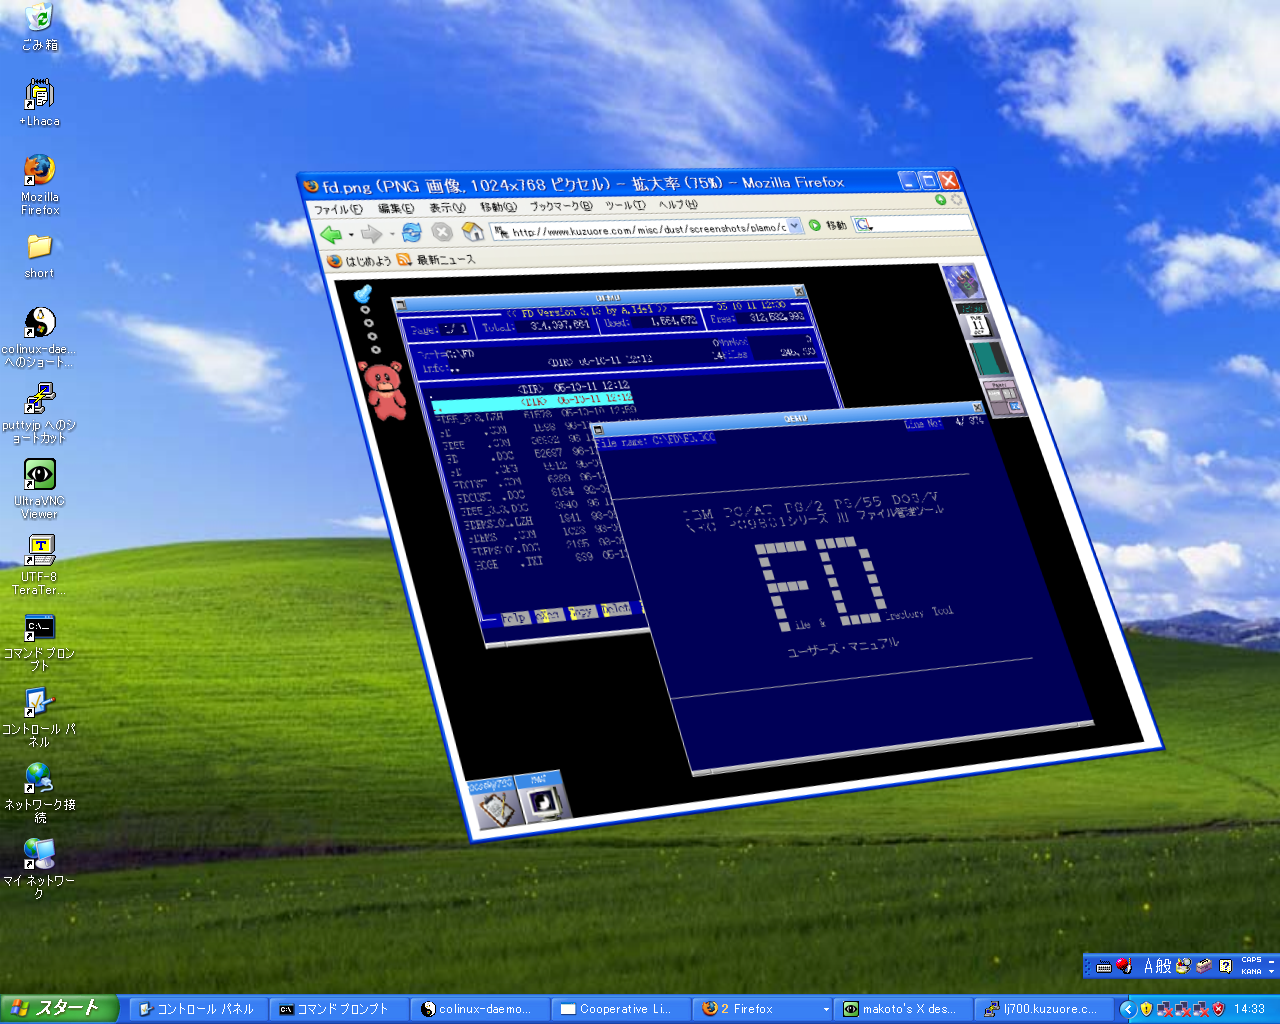The width and height of the screenshot is (1280, 1024).
Task: Select the ネットワーク接続 desktop icon
Action: tap(39, 794)
